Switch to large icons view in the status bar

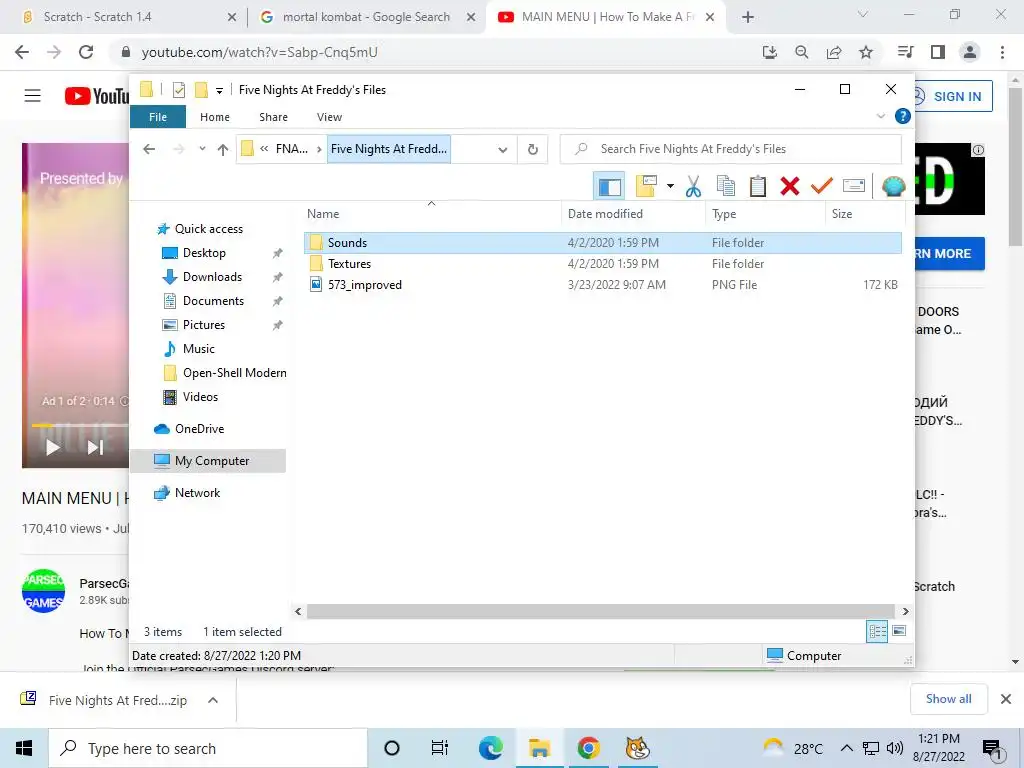tap(899, 631)
